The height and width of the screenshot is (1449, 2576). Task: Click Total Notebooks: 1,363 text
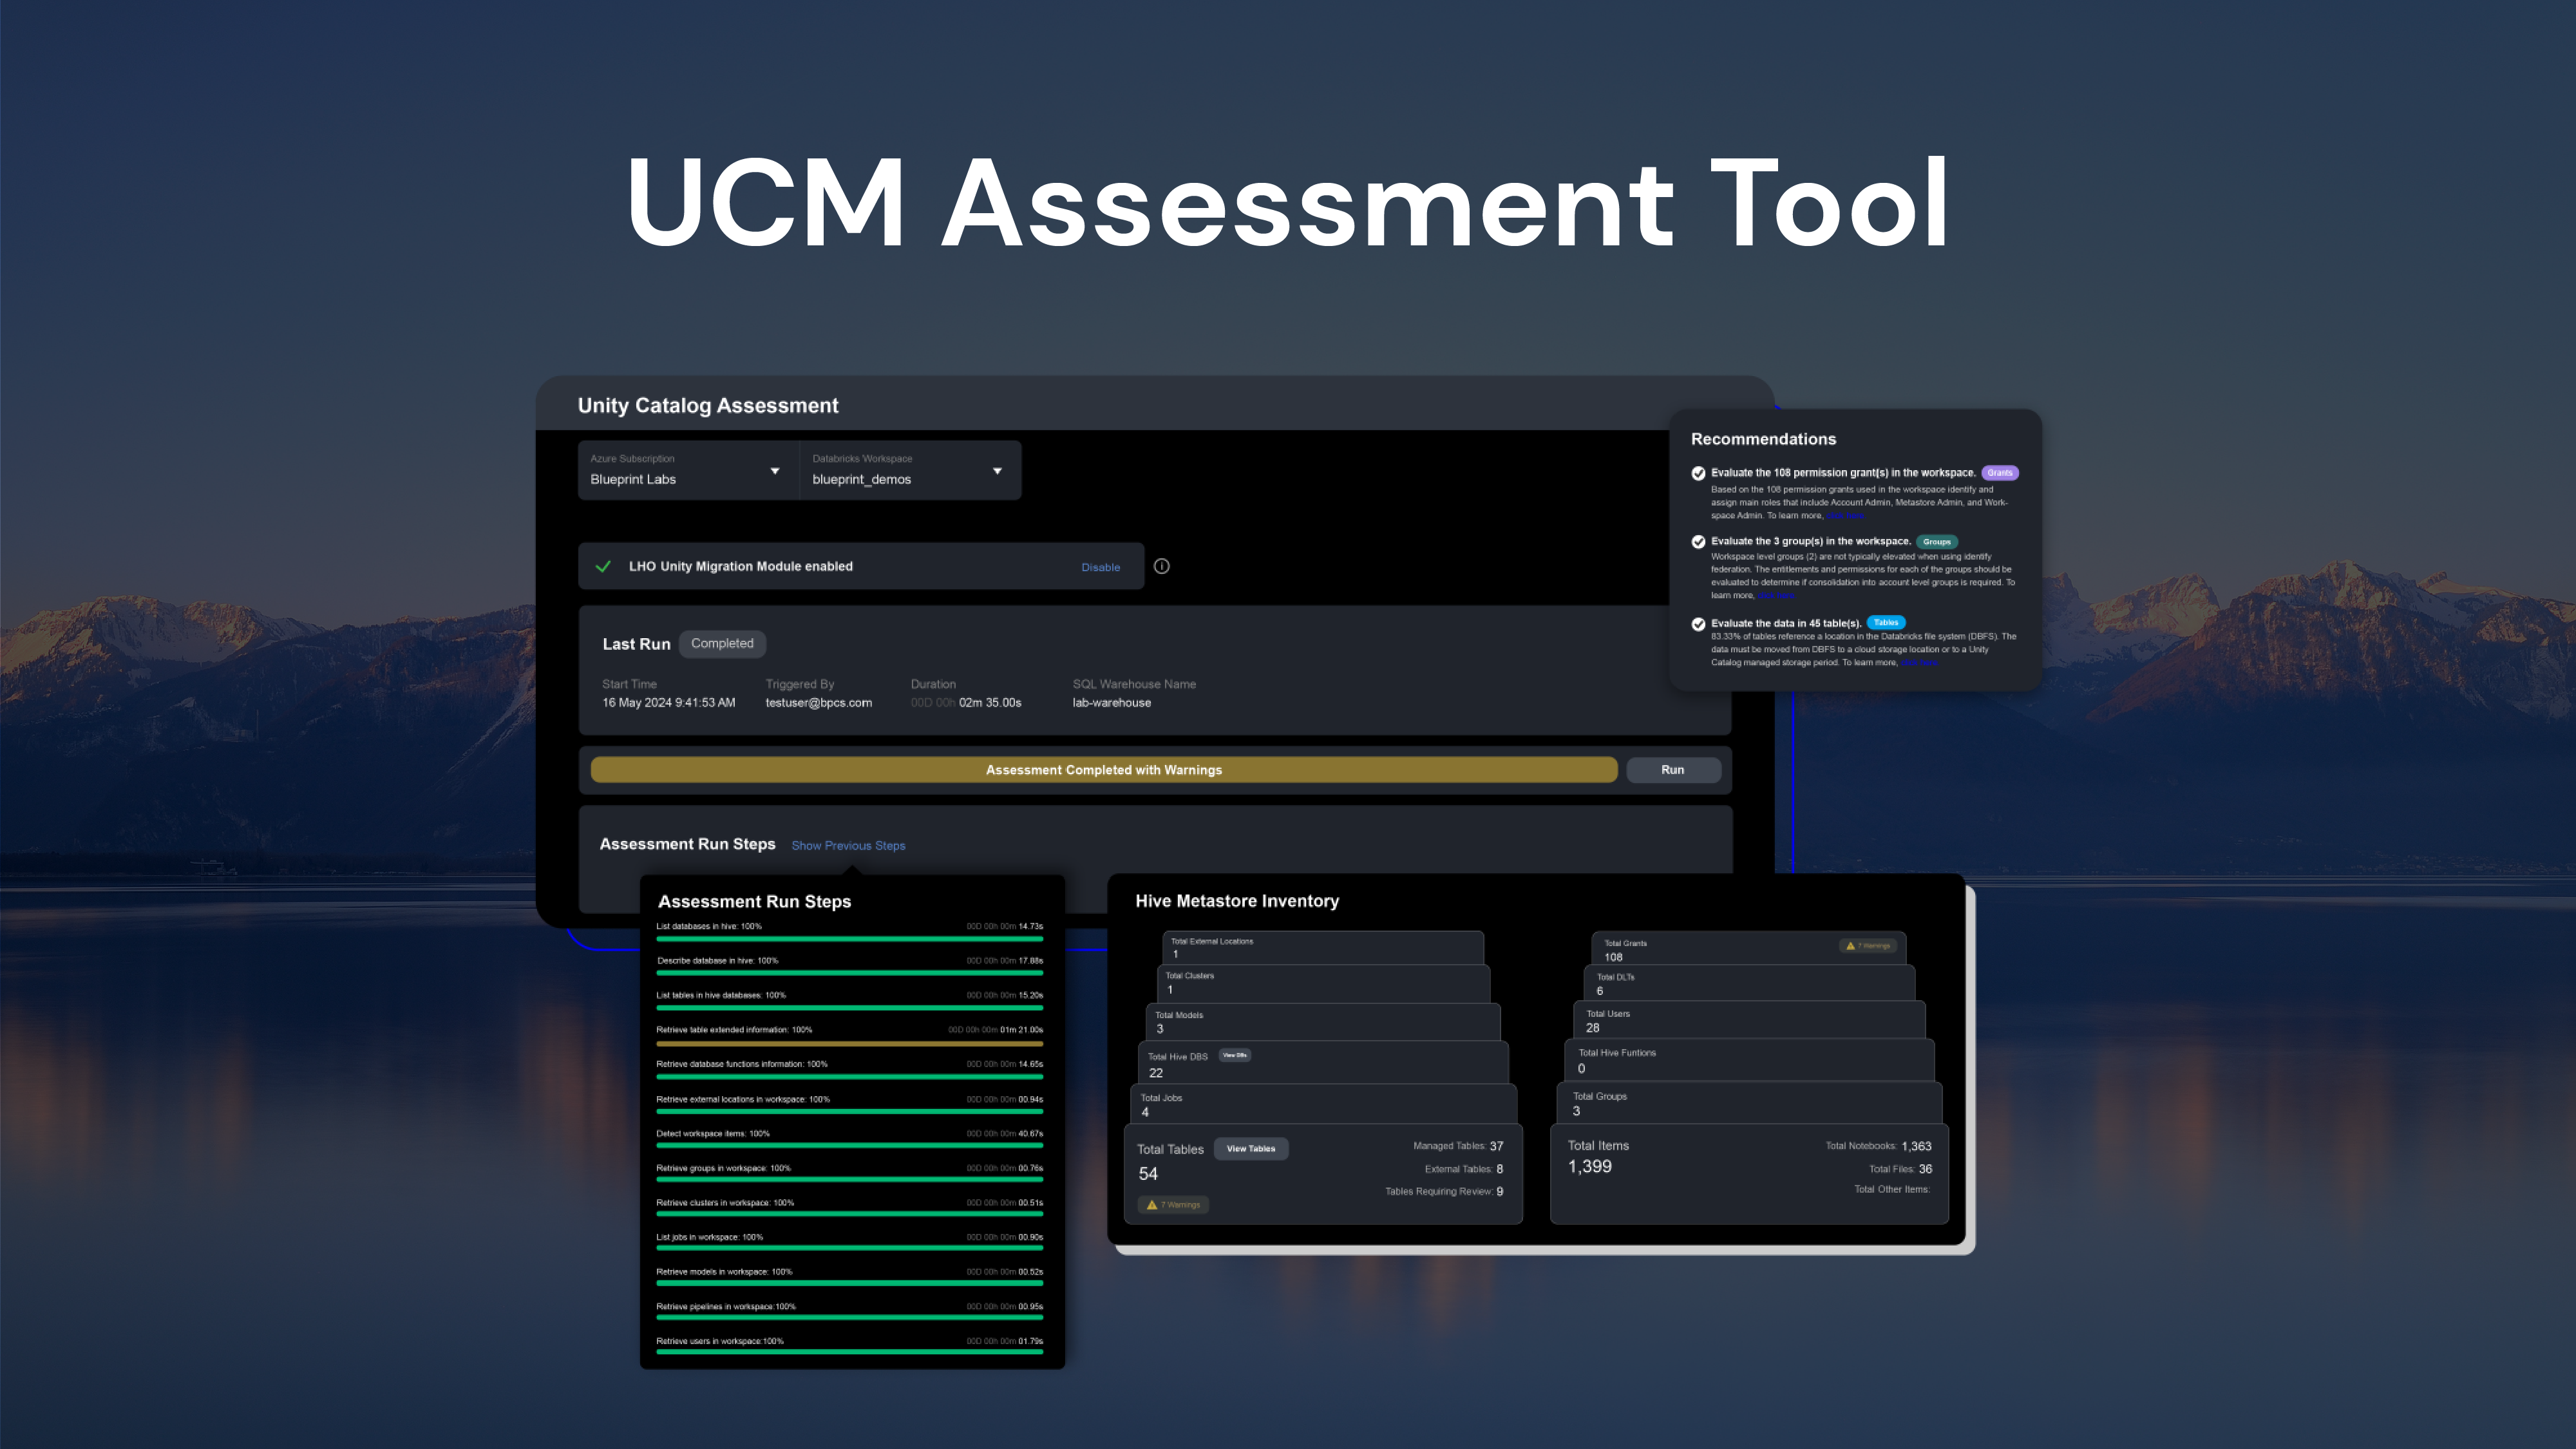pyautogui.click(x=1878, y=1146)
